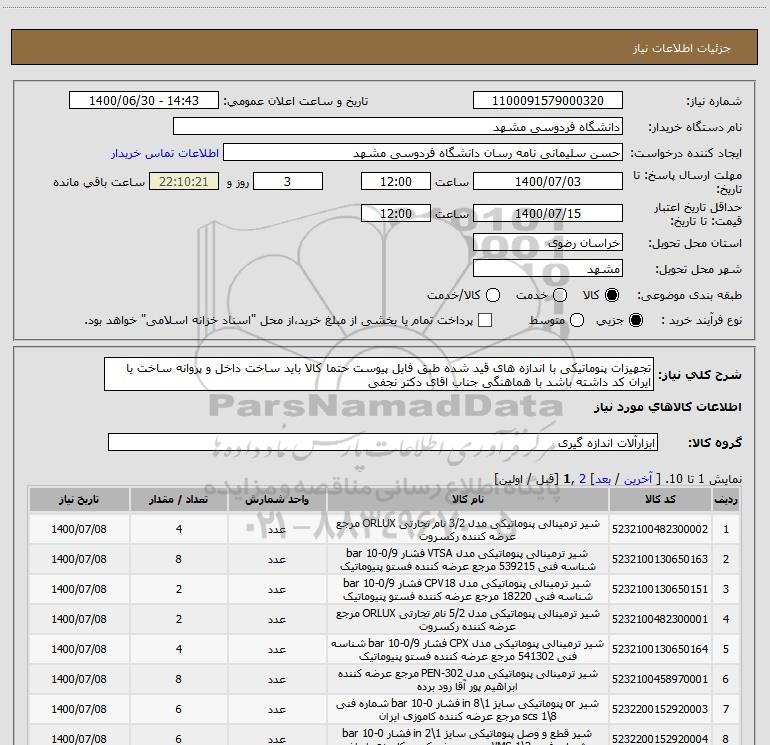Click the days remaining field showing 3

288,181
